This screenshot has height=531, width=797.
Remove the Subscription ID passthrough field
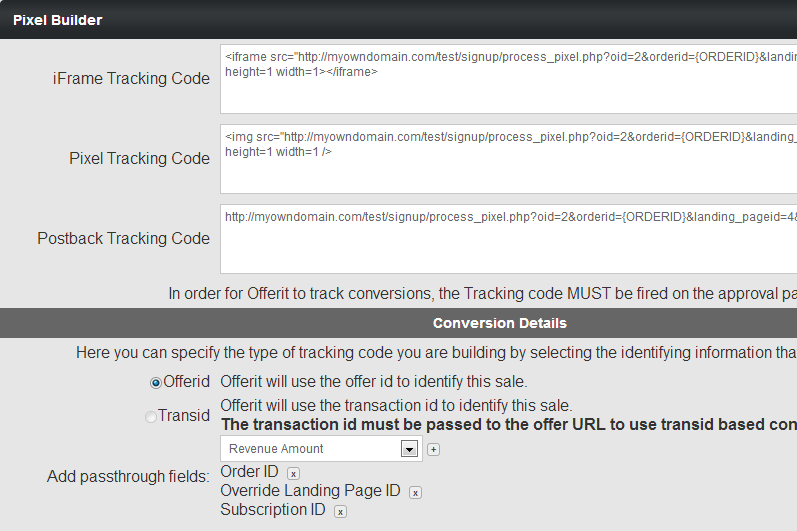[340, 512]
